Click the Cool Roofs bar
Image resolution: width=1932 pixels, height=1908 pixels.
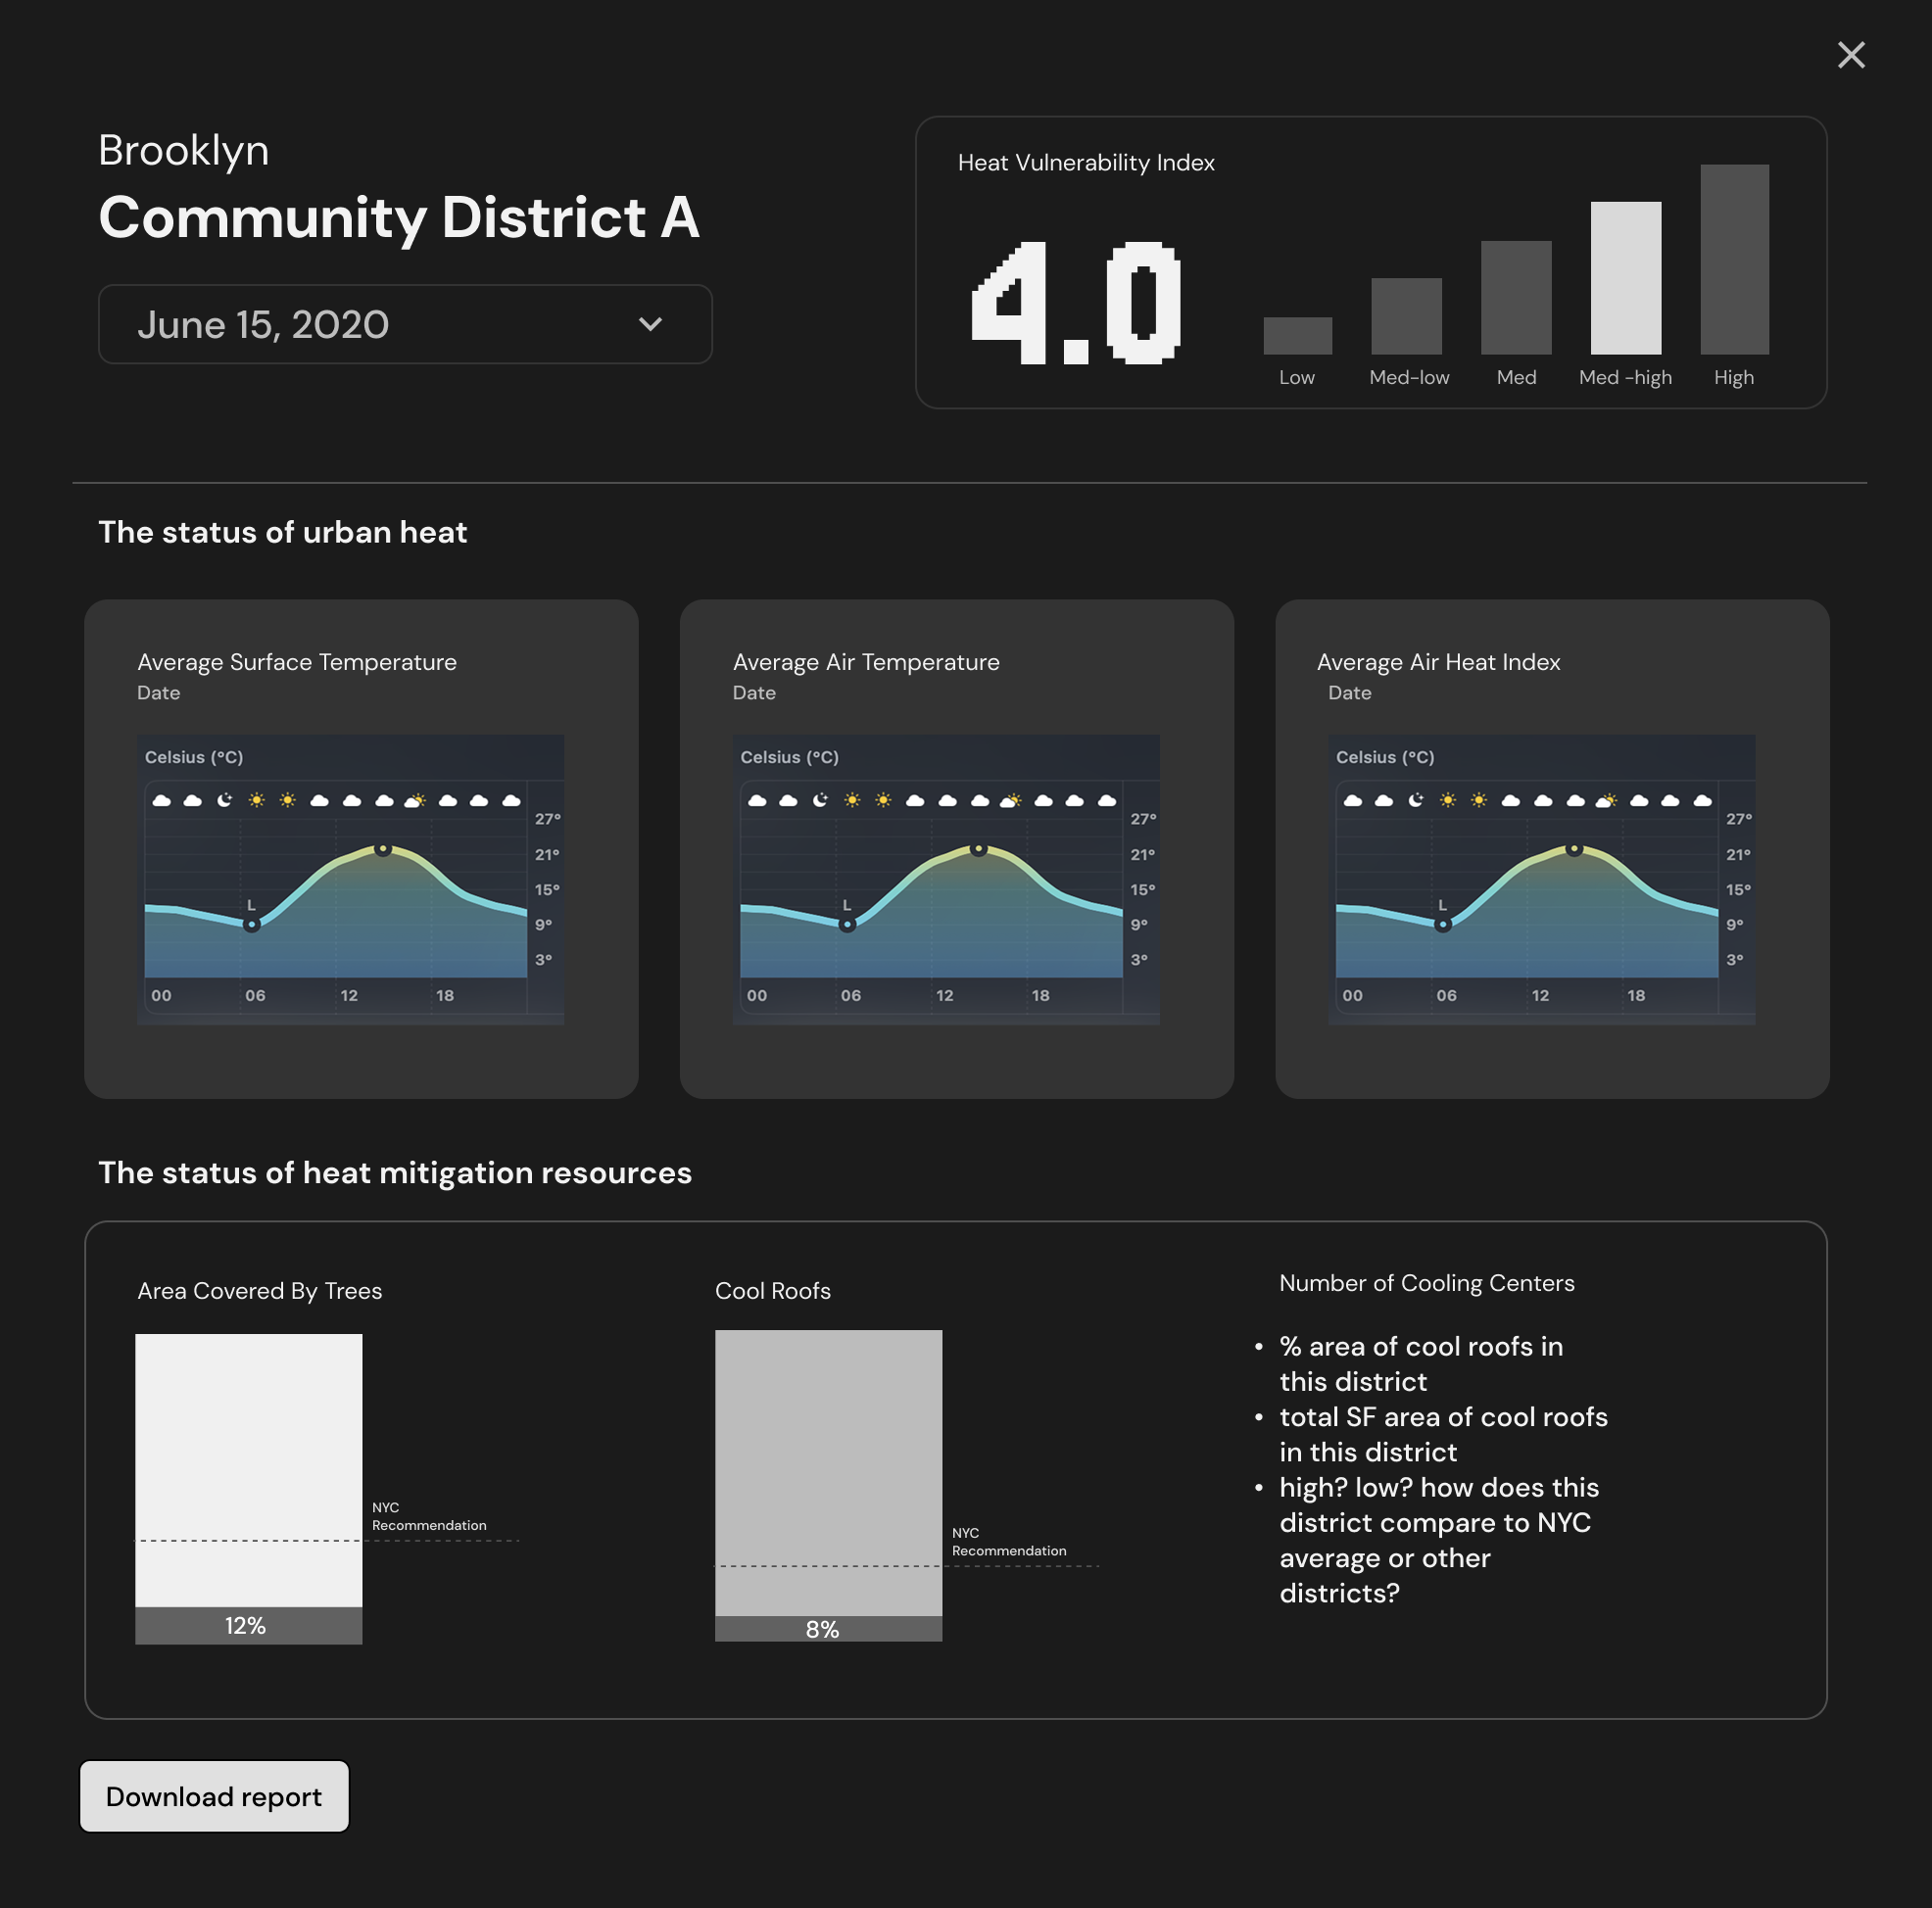pyautogui.click(x=828, y=1485)
